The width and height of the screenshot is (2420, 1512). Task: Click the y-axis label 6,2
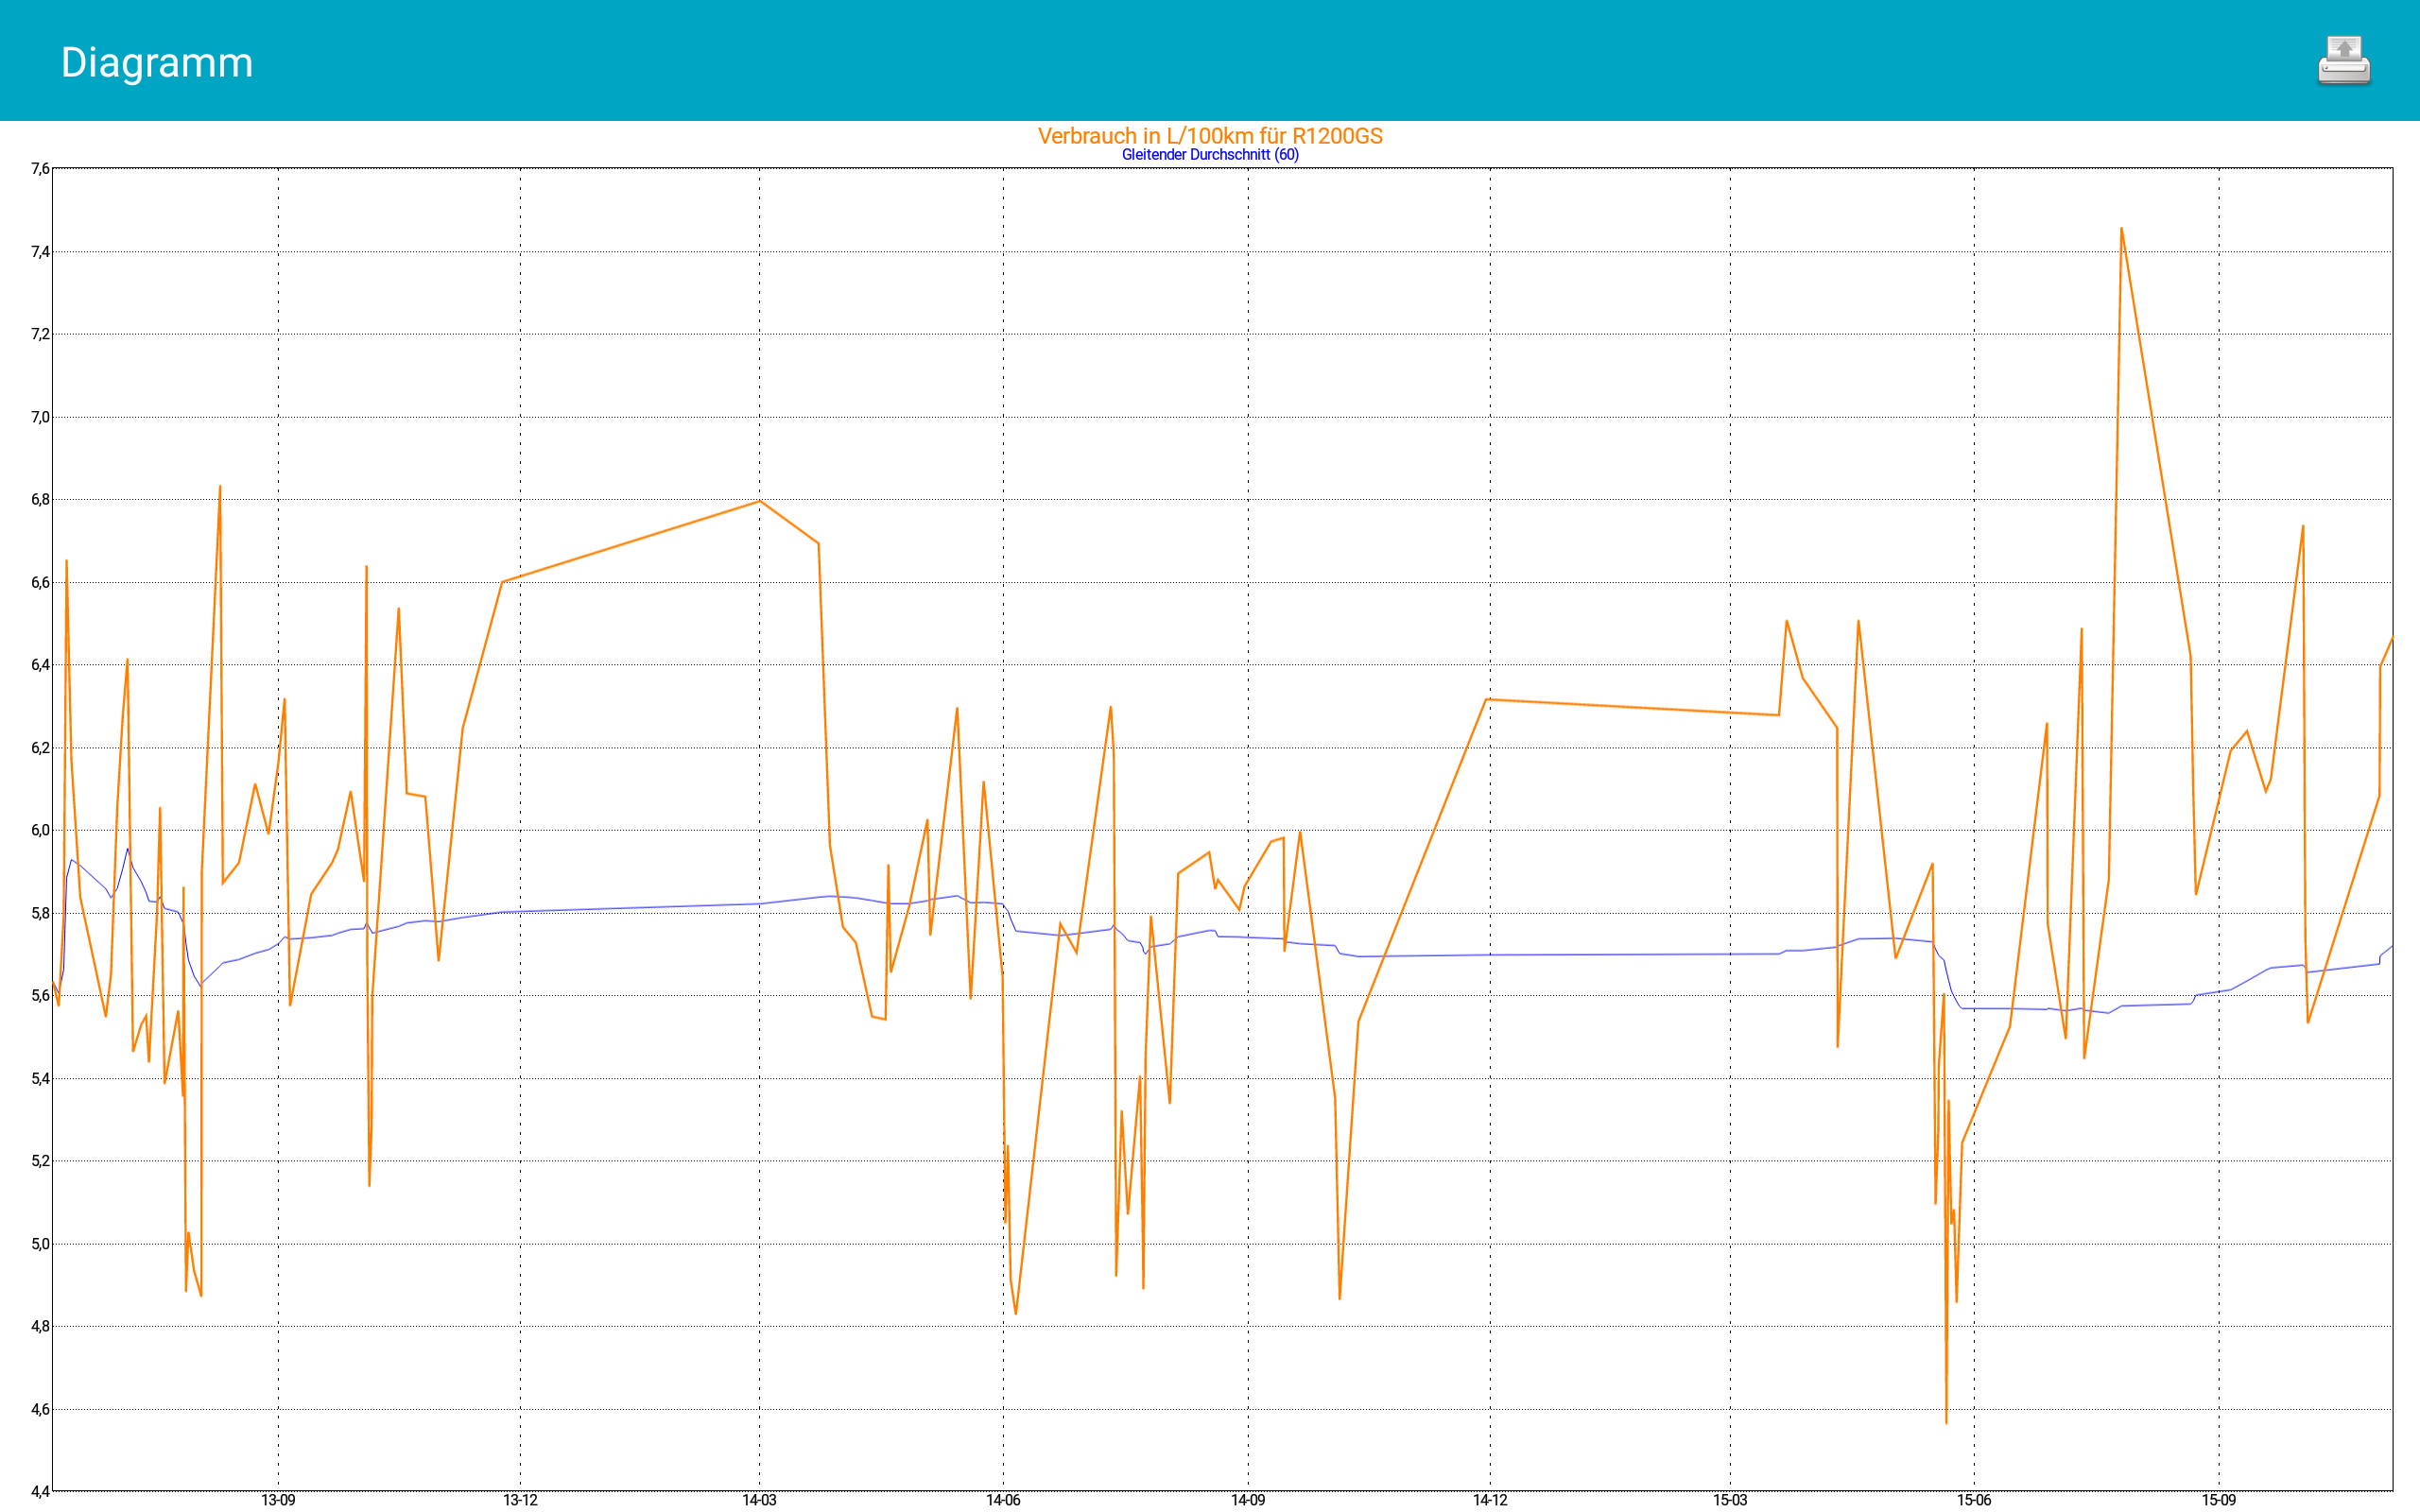pyautogui.click(x=40, y=748)
